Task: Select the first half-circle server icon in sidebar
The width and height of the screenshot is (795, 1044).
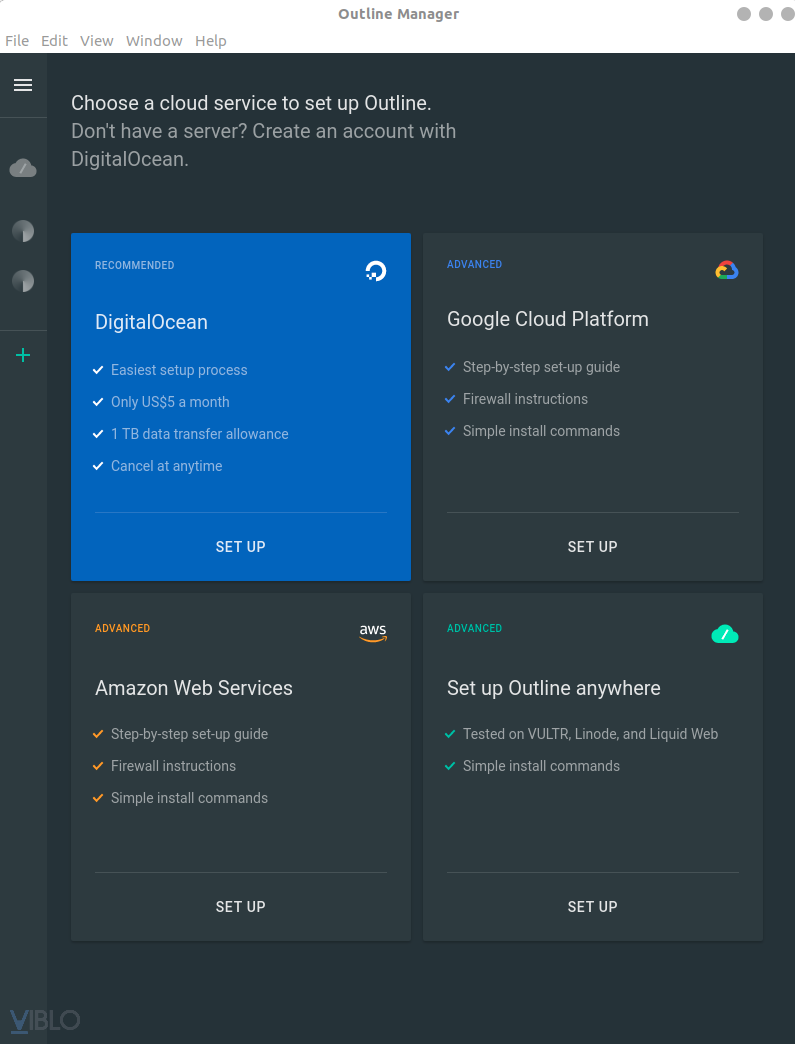Action: (x=23, y=231)
